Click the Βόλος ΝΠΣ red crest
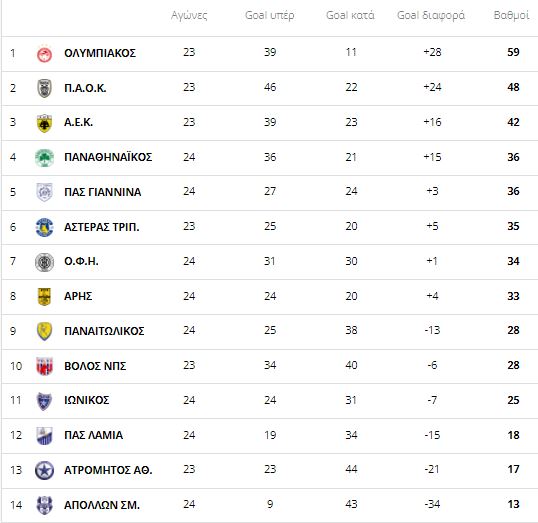This screenshot has height=523, width=538. pos(44,366)
